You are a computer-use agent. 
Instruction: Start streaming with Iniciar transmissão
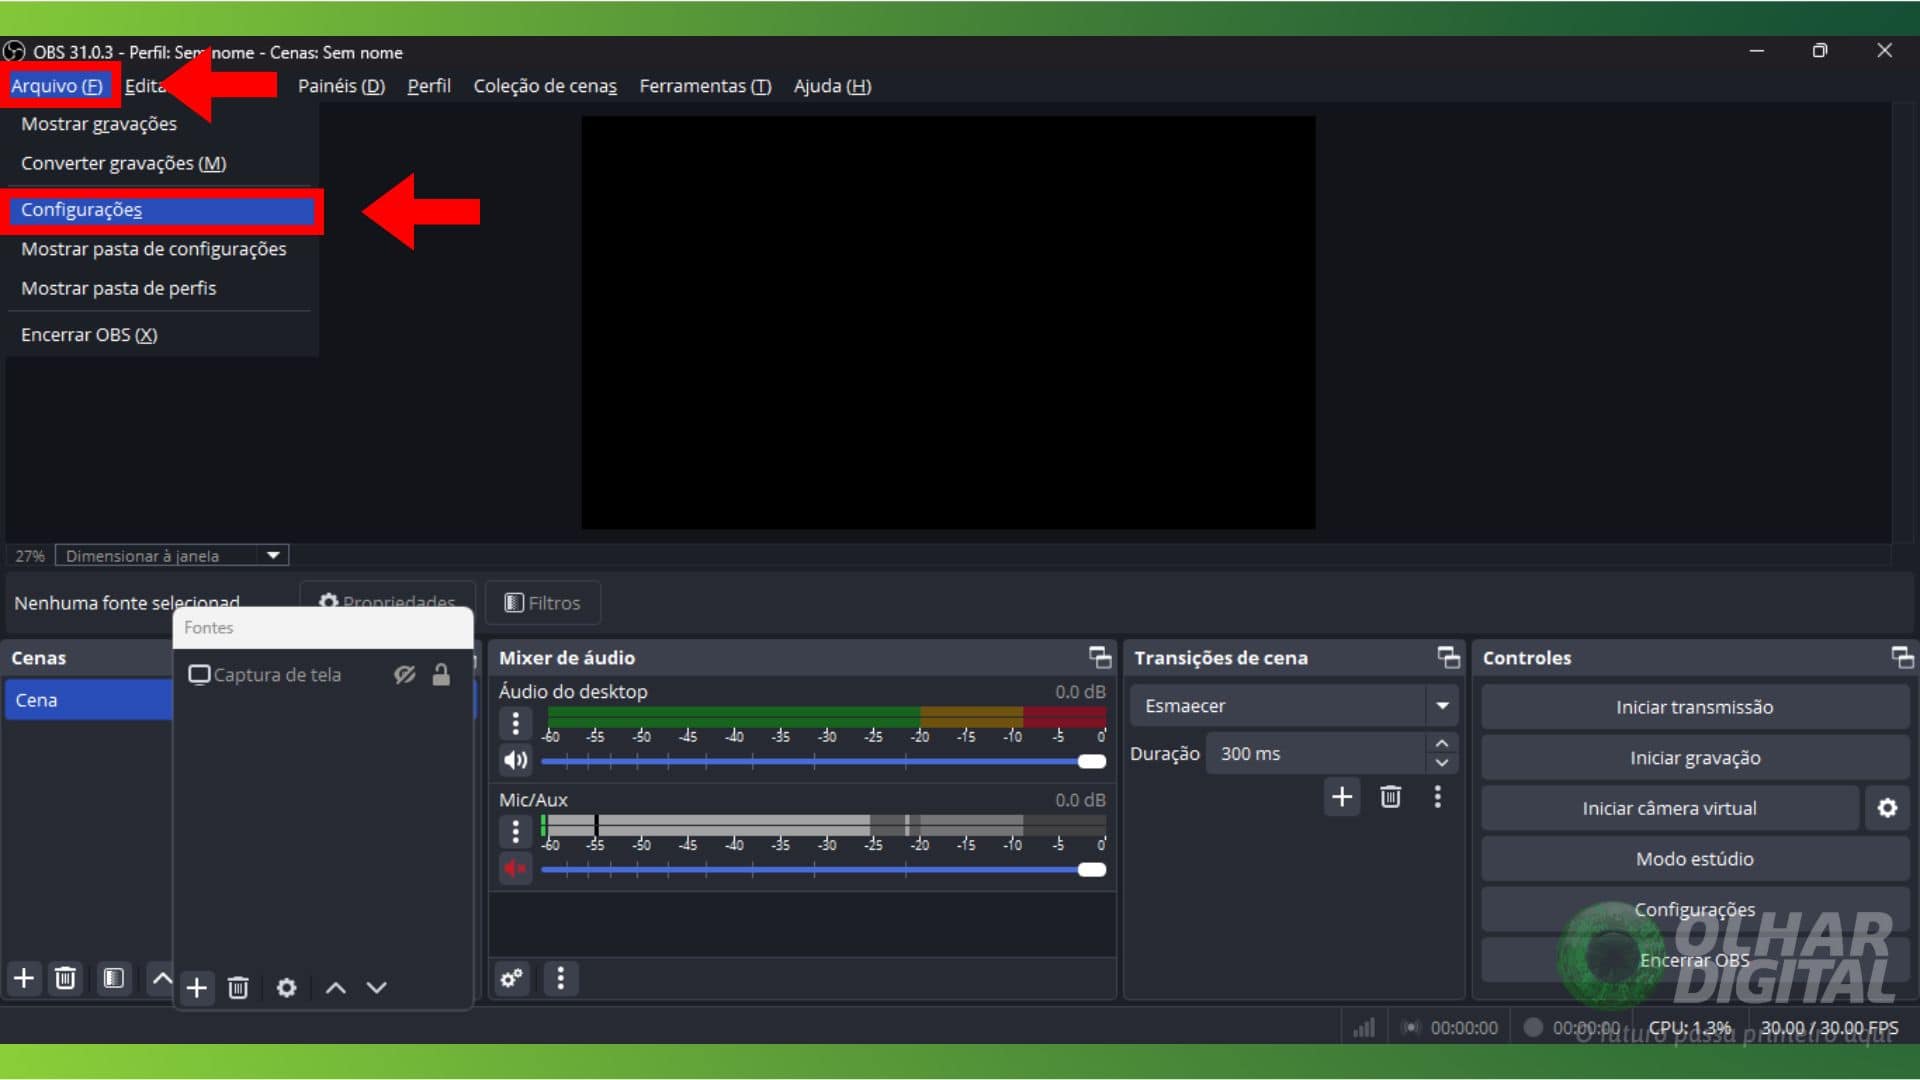pos(1694,707)
